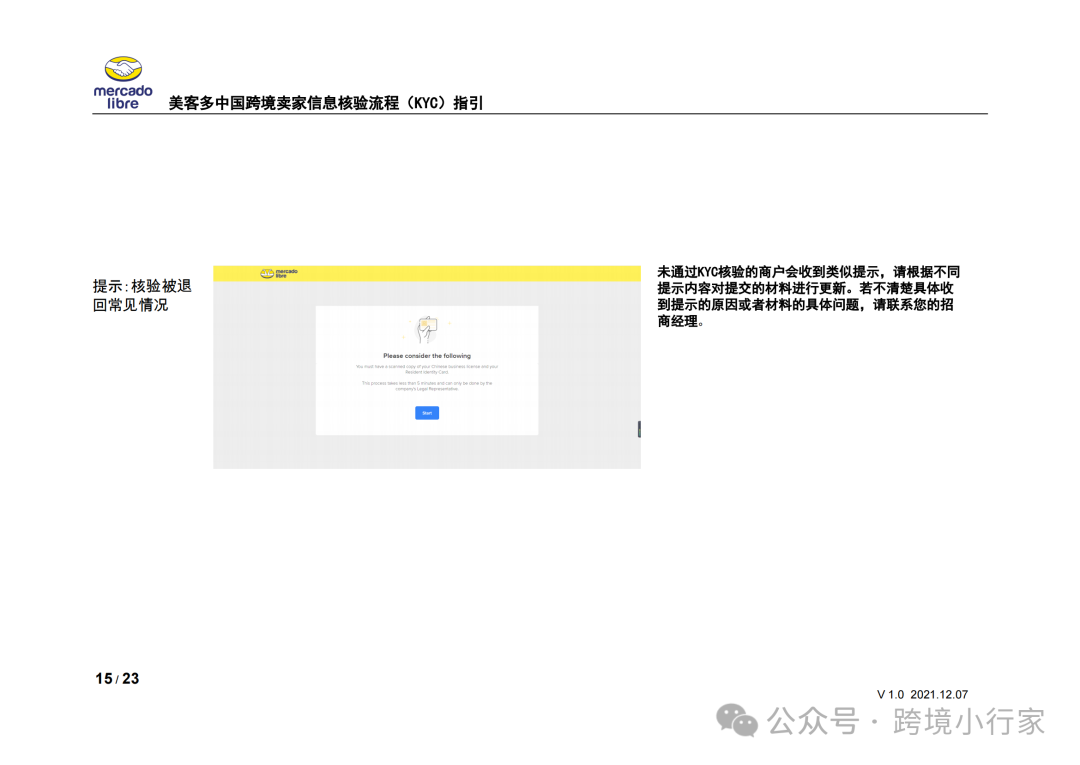The height and width of the screenshot is (765, 1080).
Task: Click the page number '15 / 23'
Action: pos(116,678)
